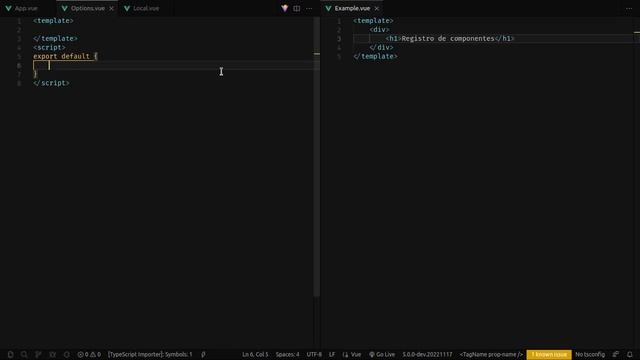640x360 pixels.
Task: Click the circular sync icon in status bar
Action: tap(67, 354)
